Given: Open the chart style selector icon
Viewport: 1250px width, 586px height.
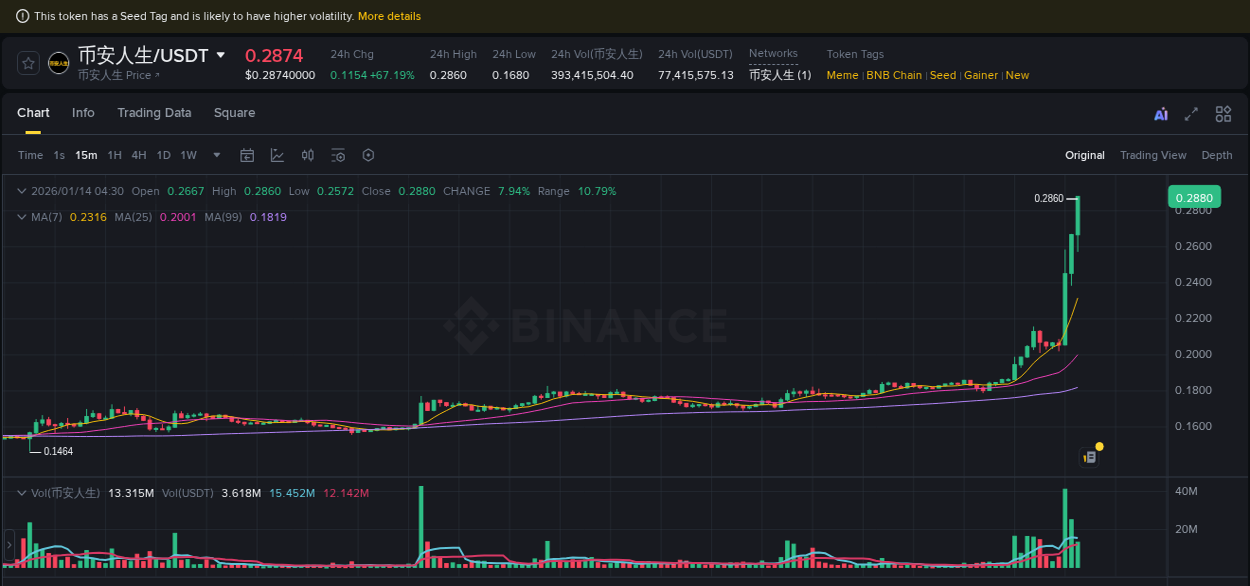Looking at the screenshot, I should point(277,155).
